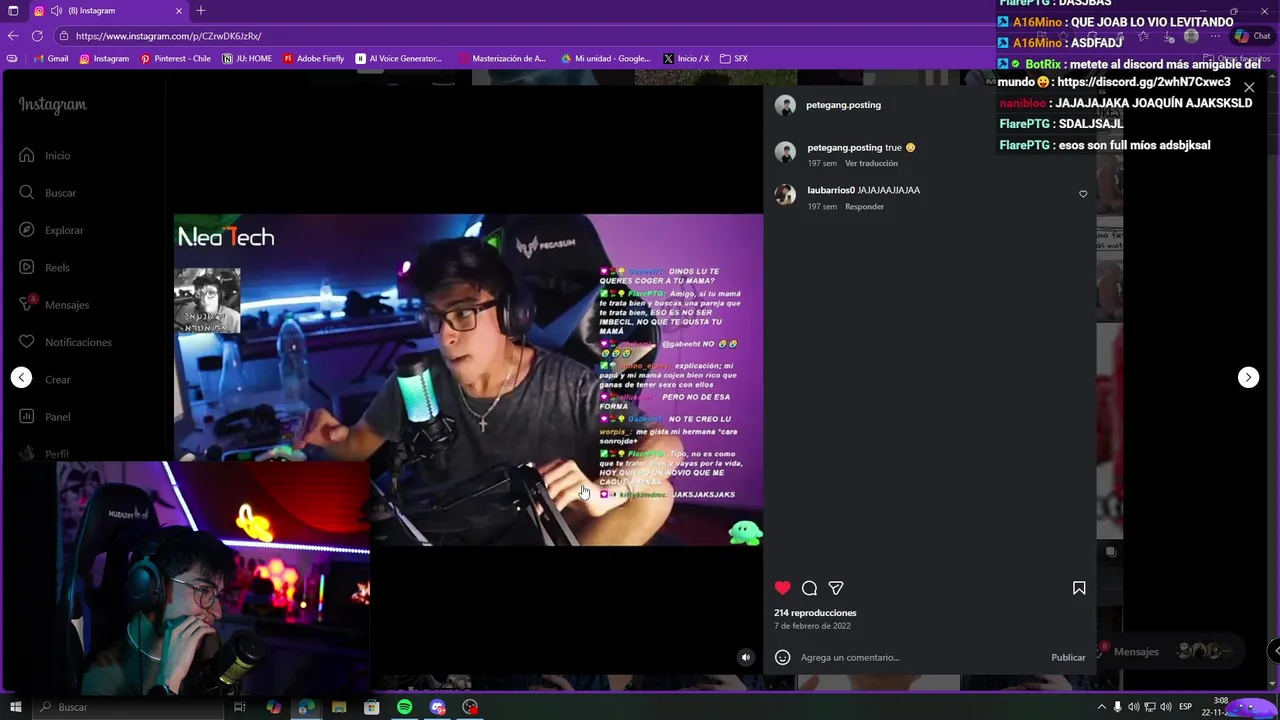Image resolution: width=1280 pixels, height=720 pixels.
Task: Open Spotify from the taskbar
Action: tap(404, 707)
